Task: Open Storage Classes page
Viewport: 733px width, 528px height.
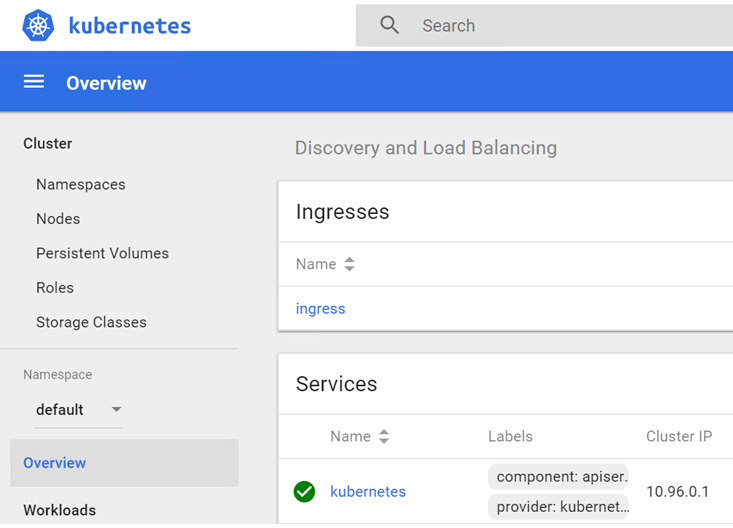Action: pos(91,322)
